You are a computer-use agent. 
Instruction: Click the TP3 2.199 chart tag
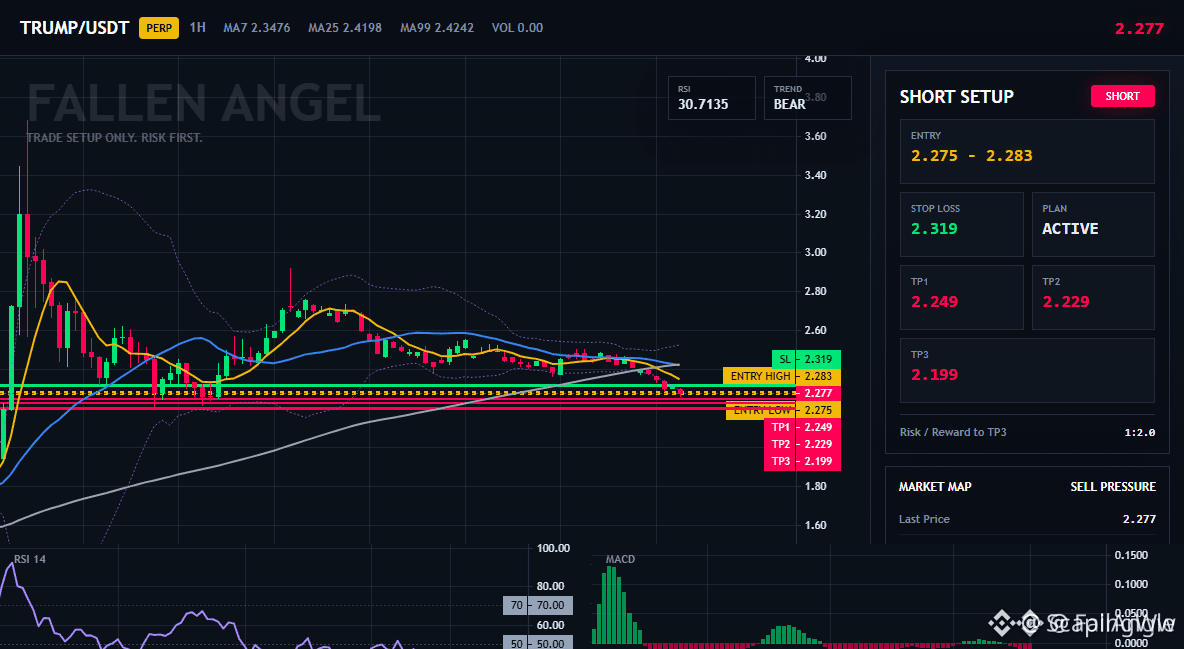[x=802, y=462]
